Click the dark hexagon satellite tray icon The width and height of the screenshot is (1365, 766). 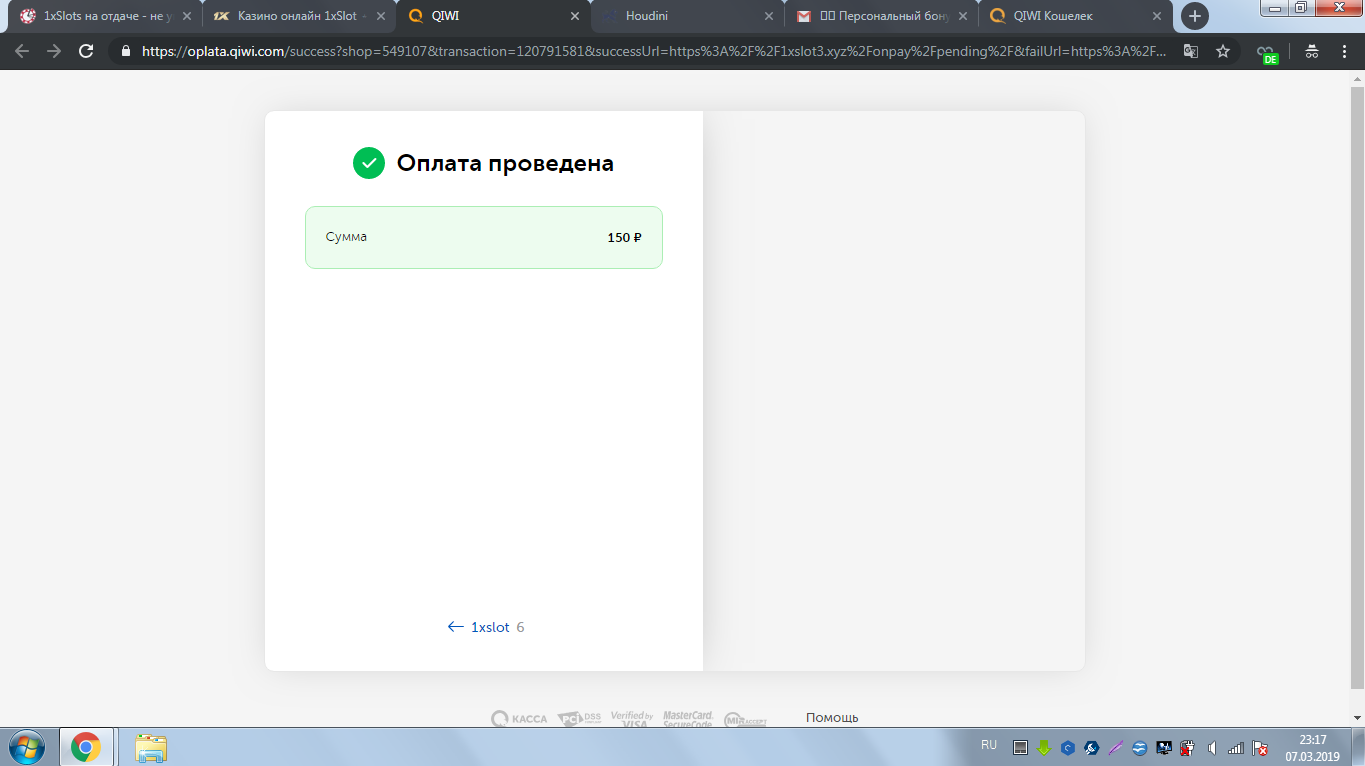(1092, 747)
